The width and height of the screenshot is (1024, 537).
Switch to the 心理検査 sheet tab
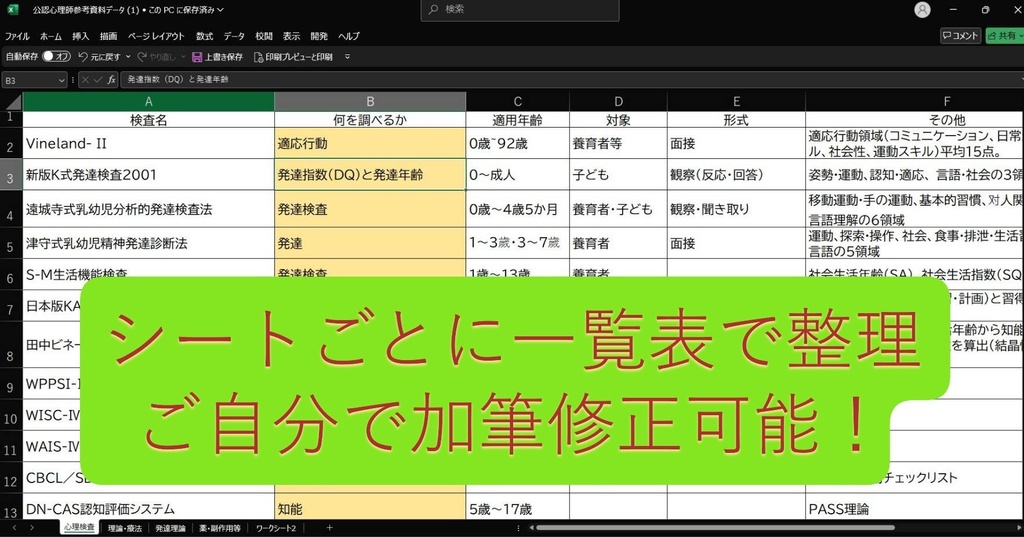click(79, 527)
